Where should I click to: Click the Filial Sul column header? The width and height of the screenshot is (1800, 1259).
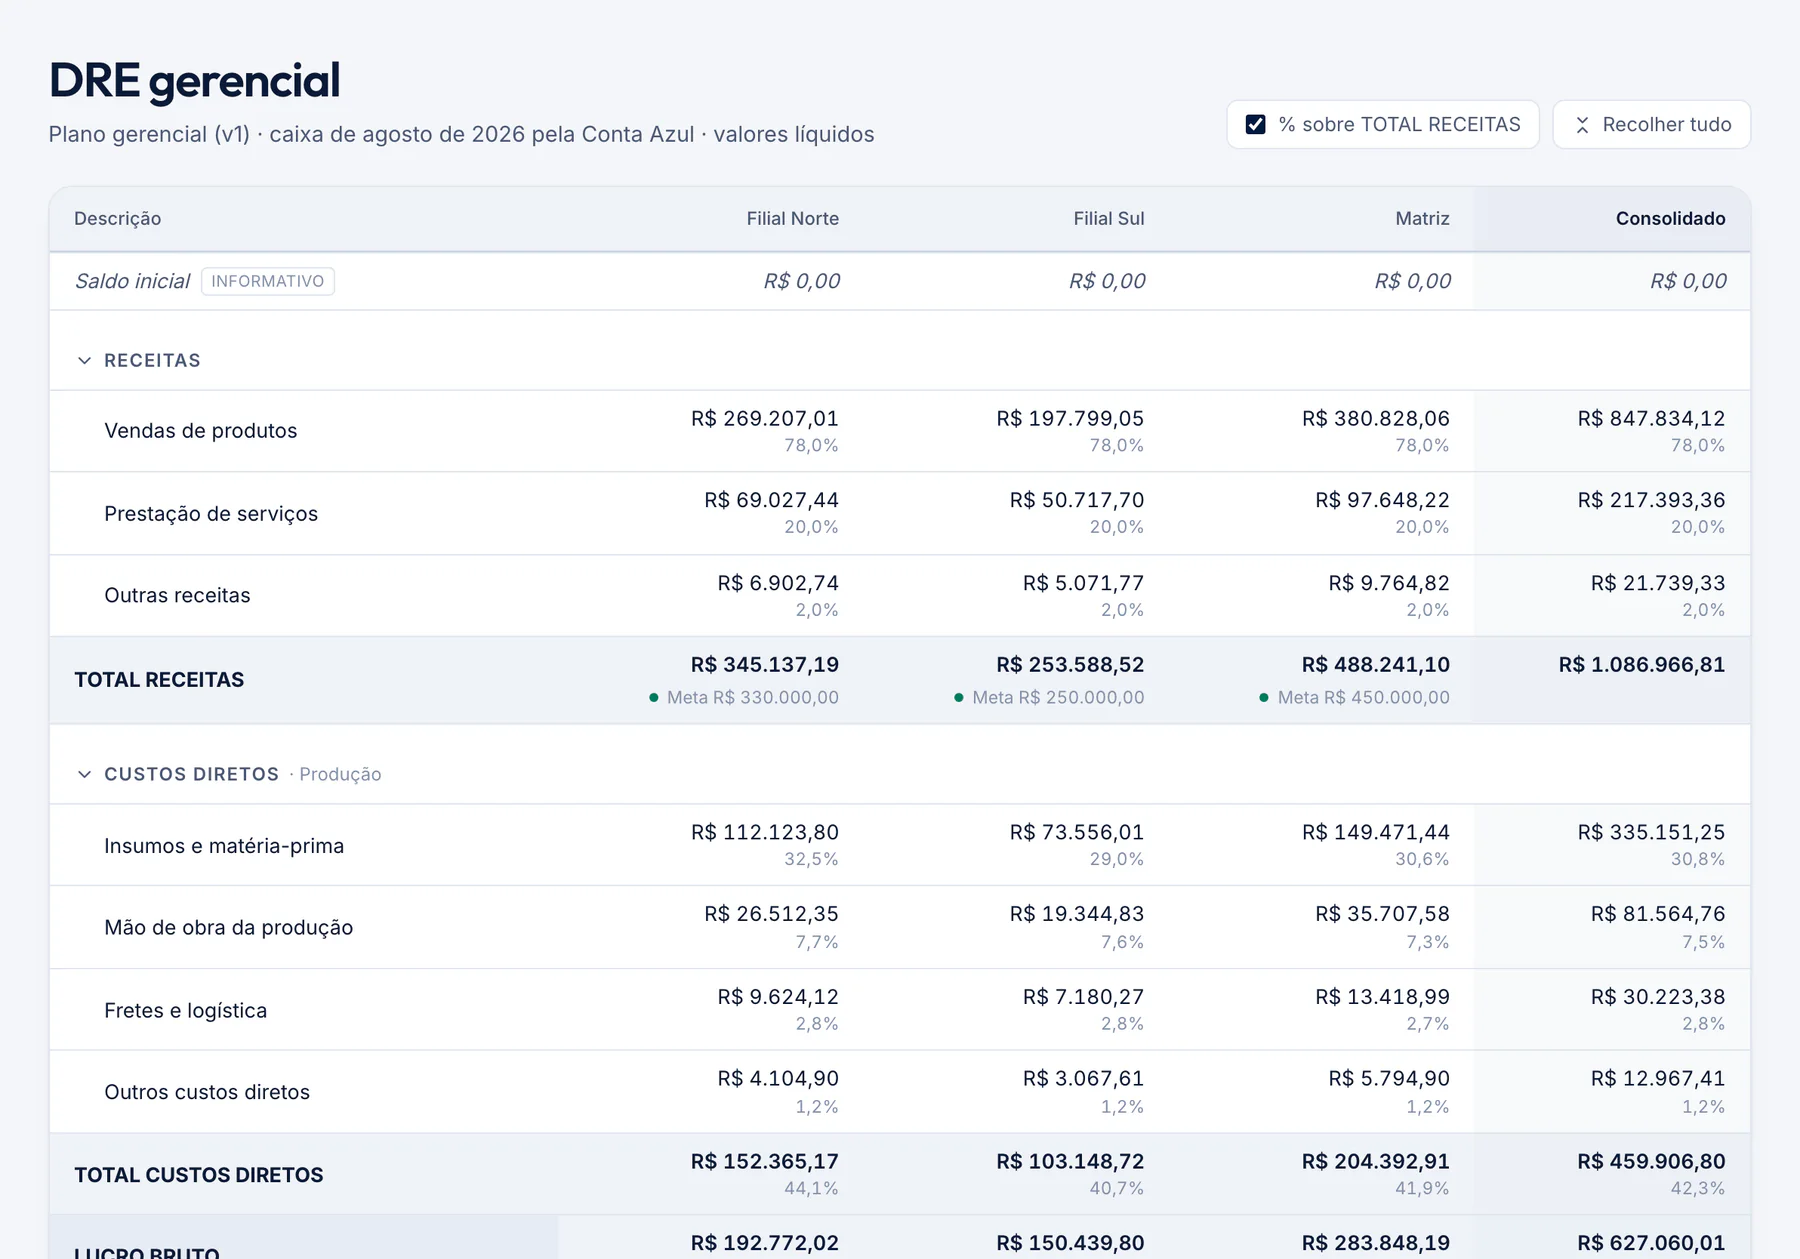[1108, 218]
